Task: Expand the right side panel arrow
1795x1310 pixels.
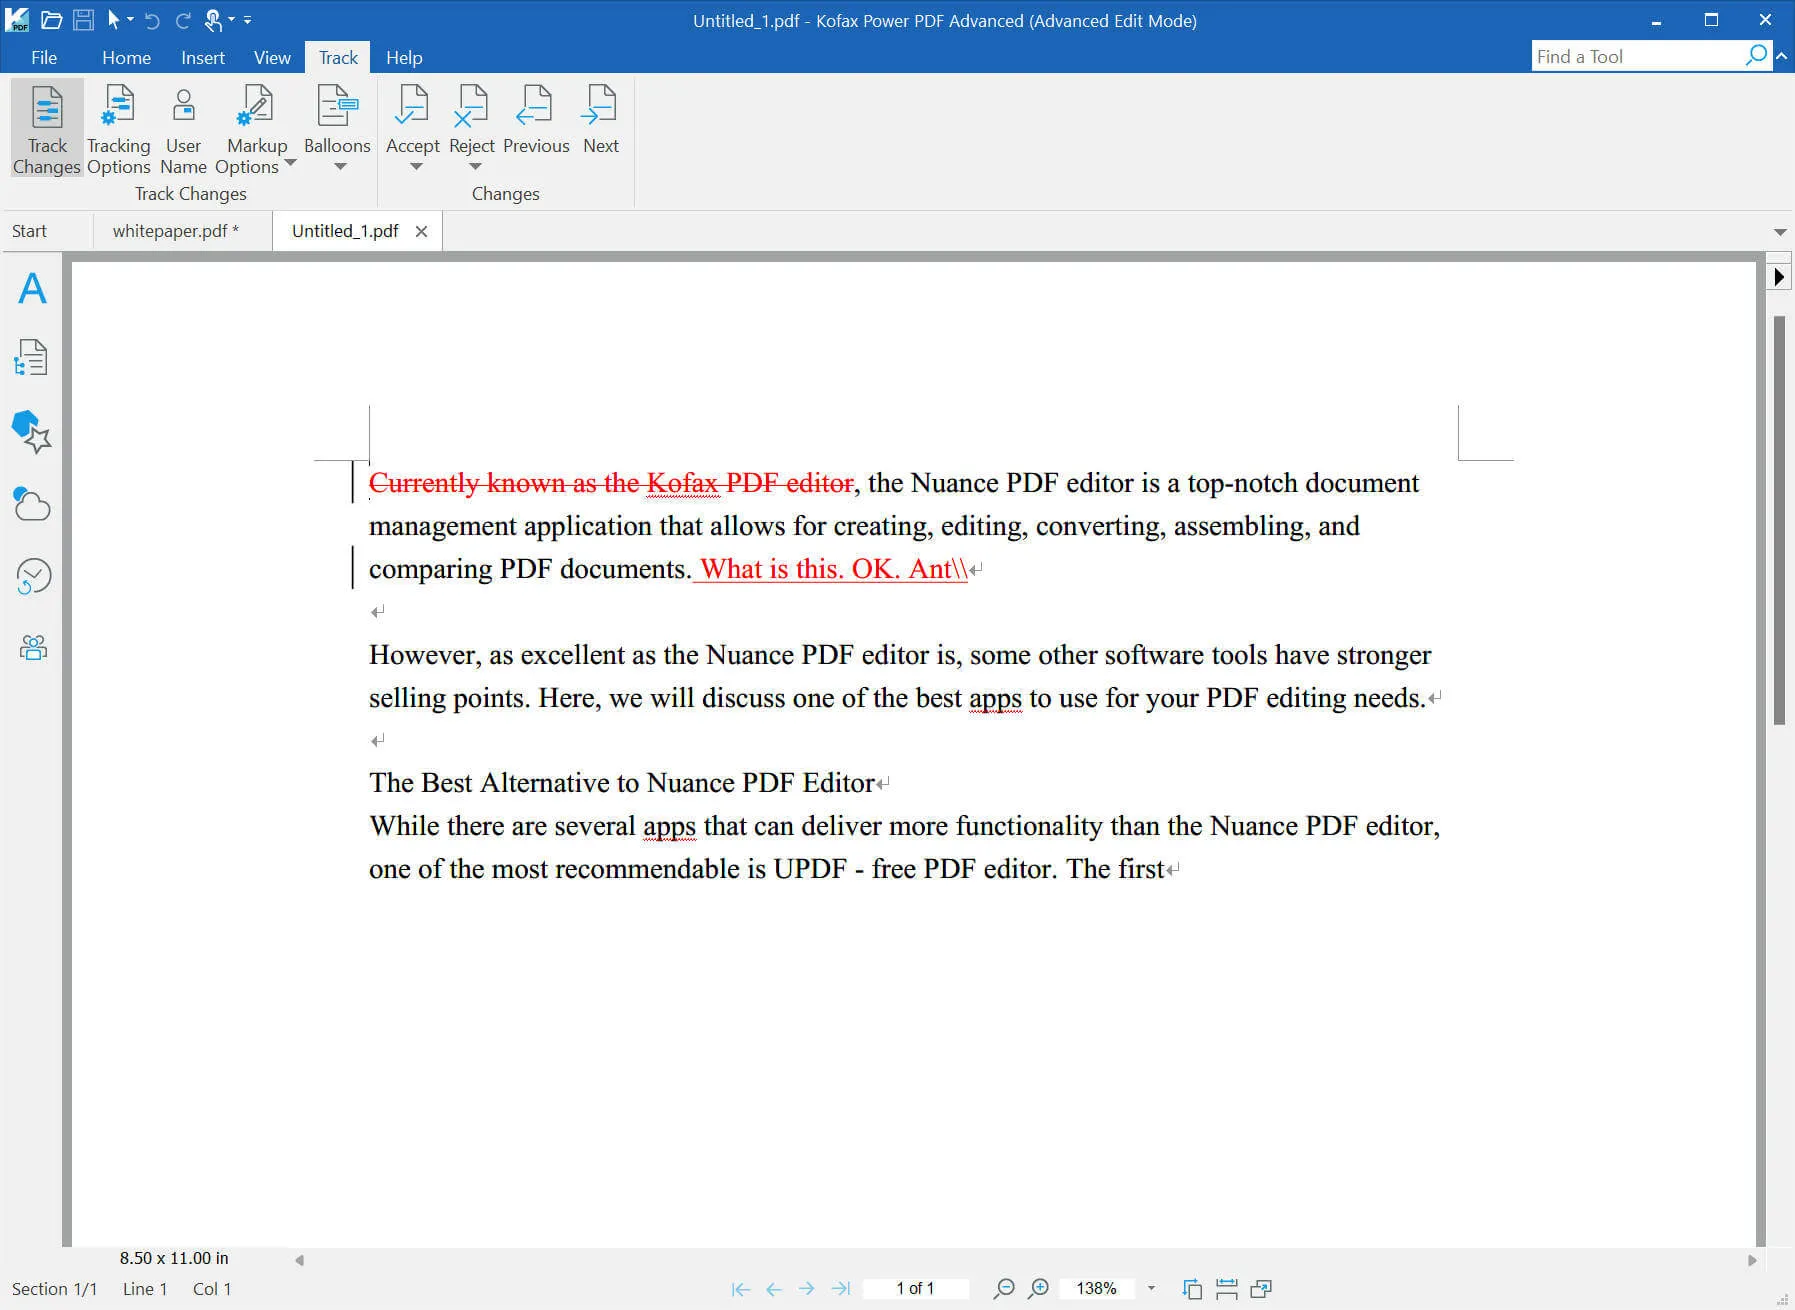Action: [x=1779, y=277]
